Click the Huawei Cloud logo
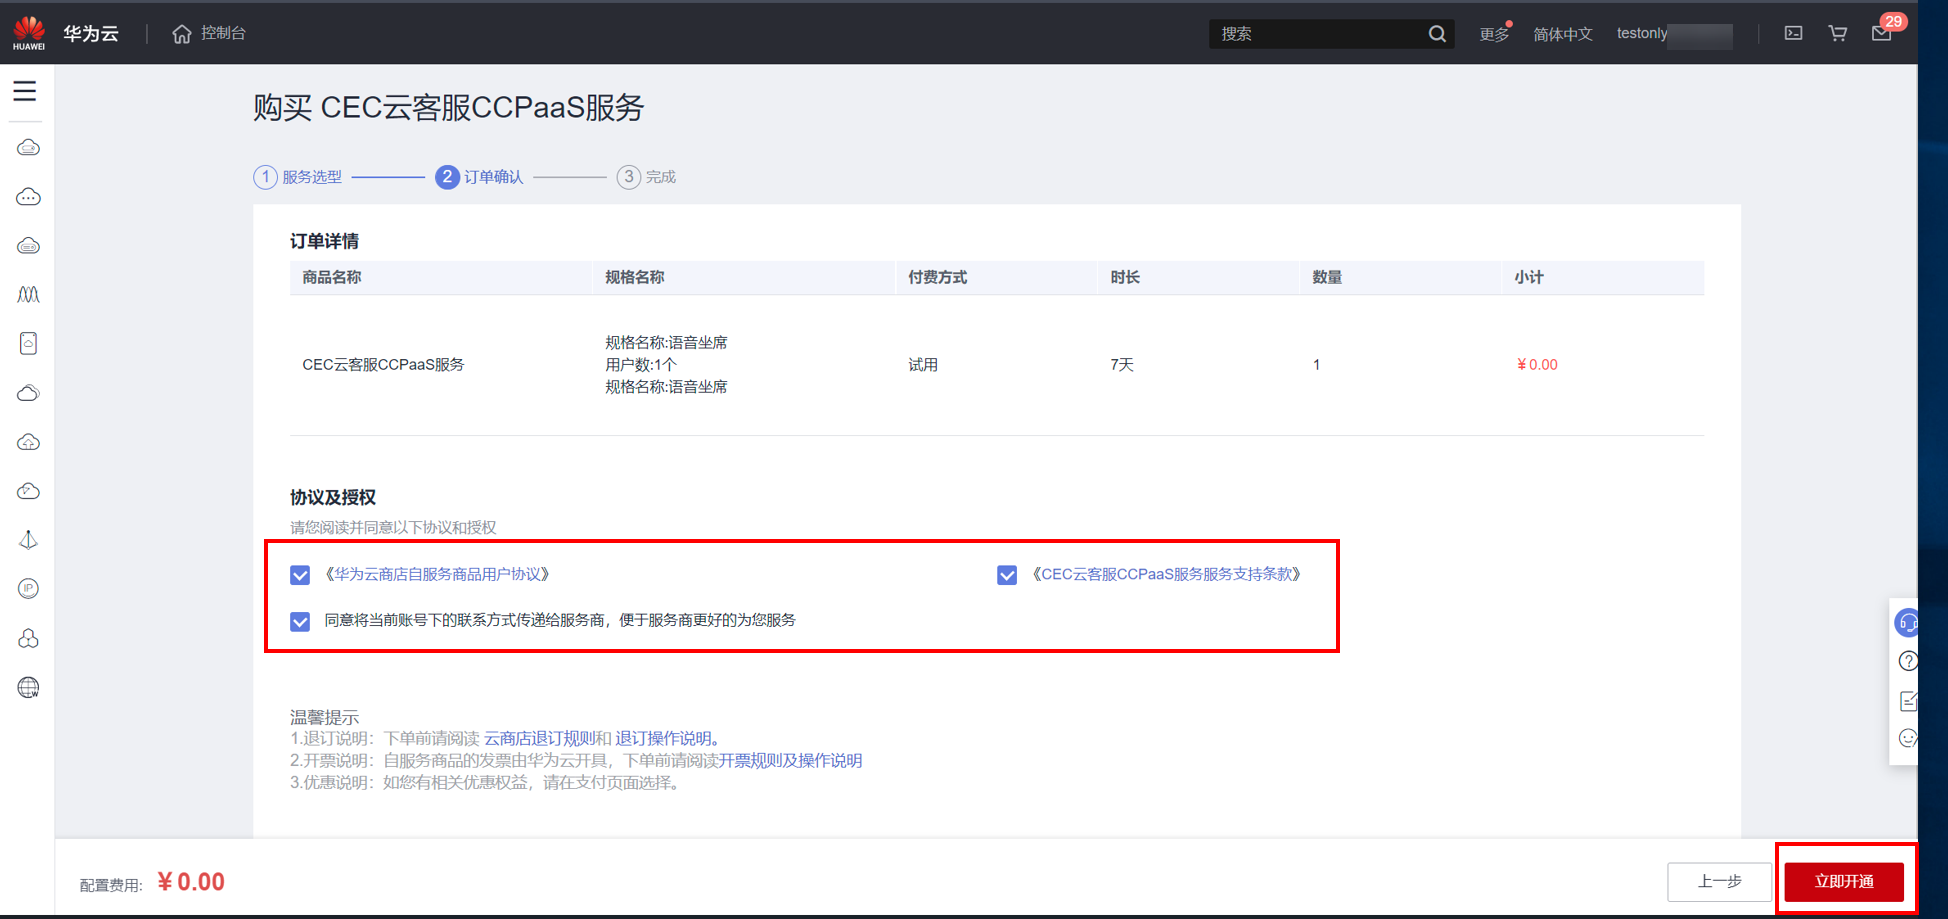The height and width of the screenshot is (919, 1948). (x=29, y=33)
